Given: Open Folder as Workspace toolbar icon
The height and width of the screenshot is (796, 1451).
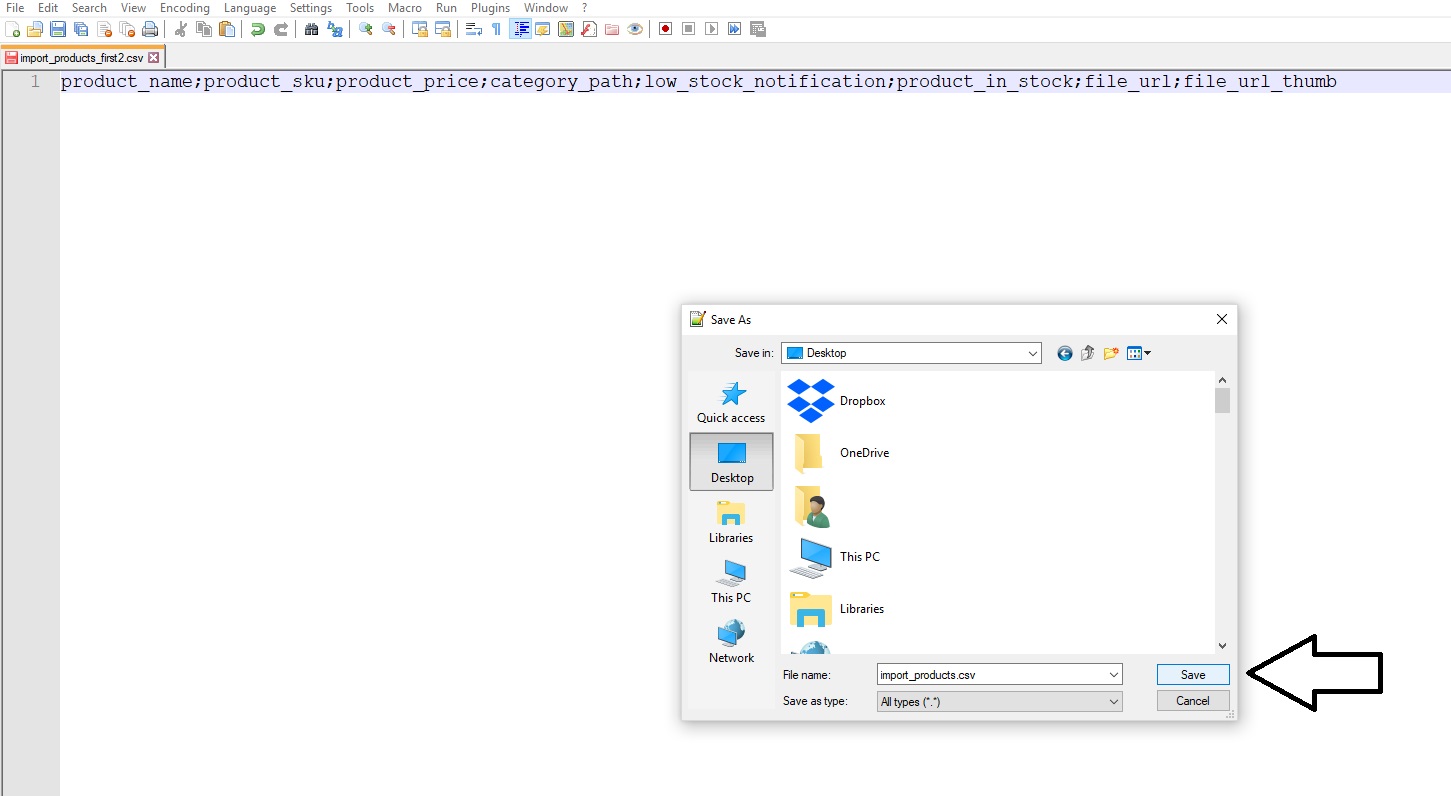Looking at the screenshot, I should pos(612,29).
